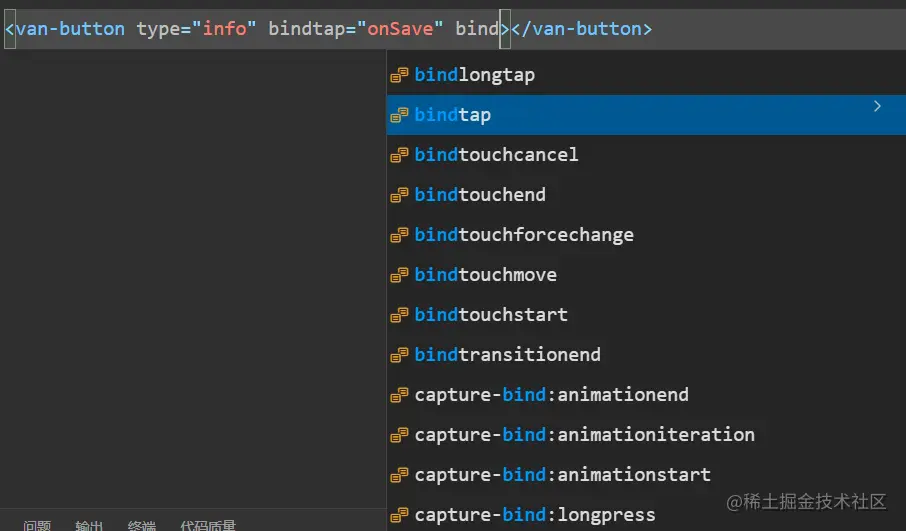Click the event icon beside bindtouchmove

pos(399,275)
